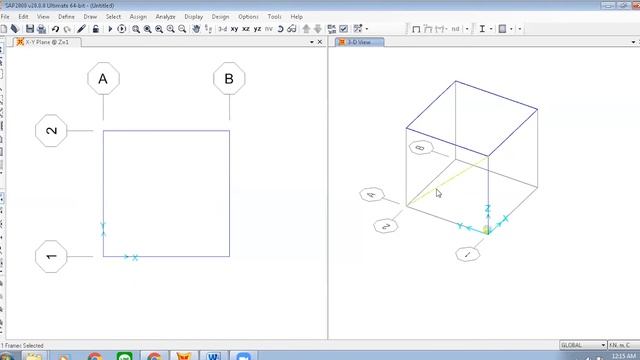Click the Open file icon beside New Model
Image resolution: width=640 pixels, height=360 pixels.
pos(15,29)
